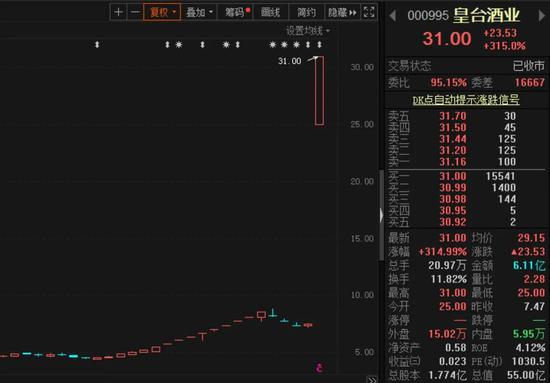Click the 委比 95.15% value

point(448,83)
